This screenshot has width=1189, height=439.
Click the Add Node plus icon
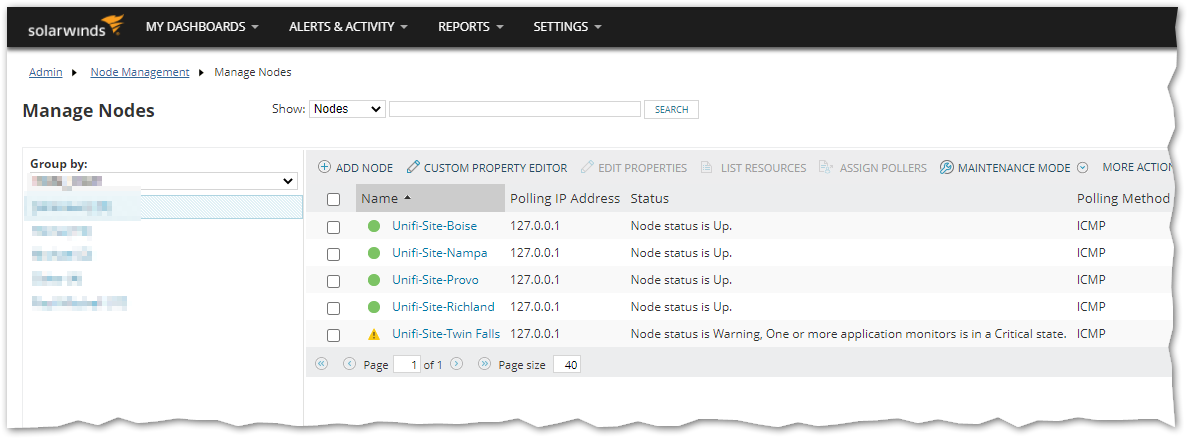[x=324, y=168]
